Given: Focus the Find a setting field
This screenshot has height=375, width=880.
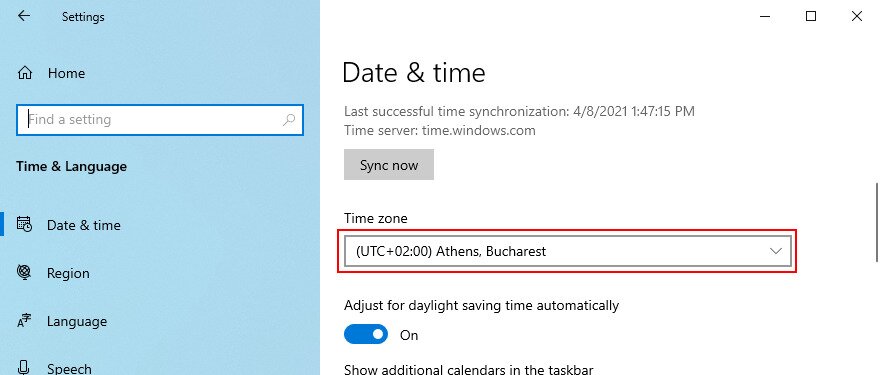Looking at the screenshot, I should click(x=160, y=120).
